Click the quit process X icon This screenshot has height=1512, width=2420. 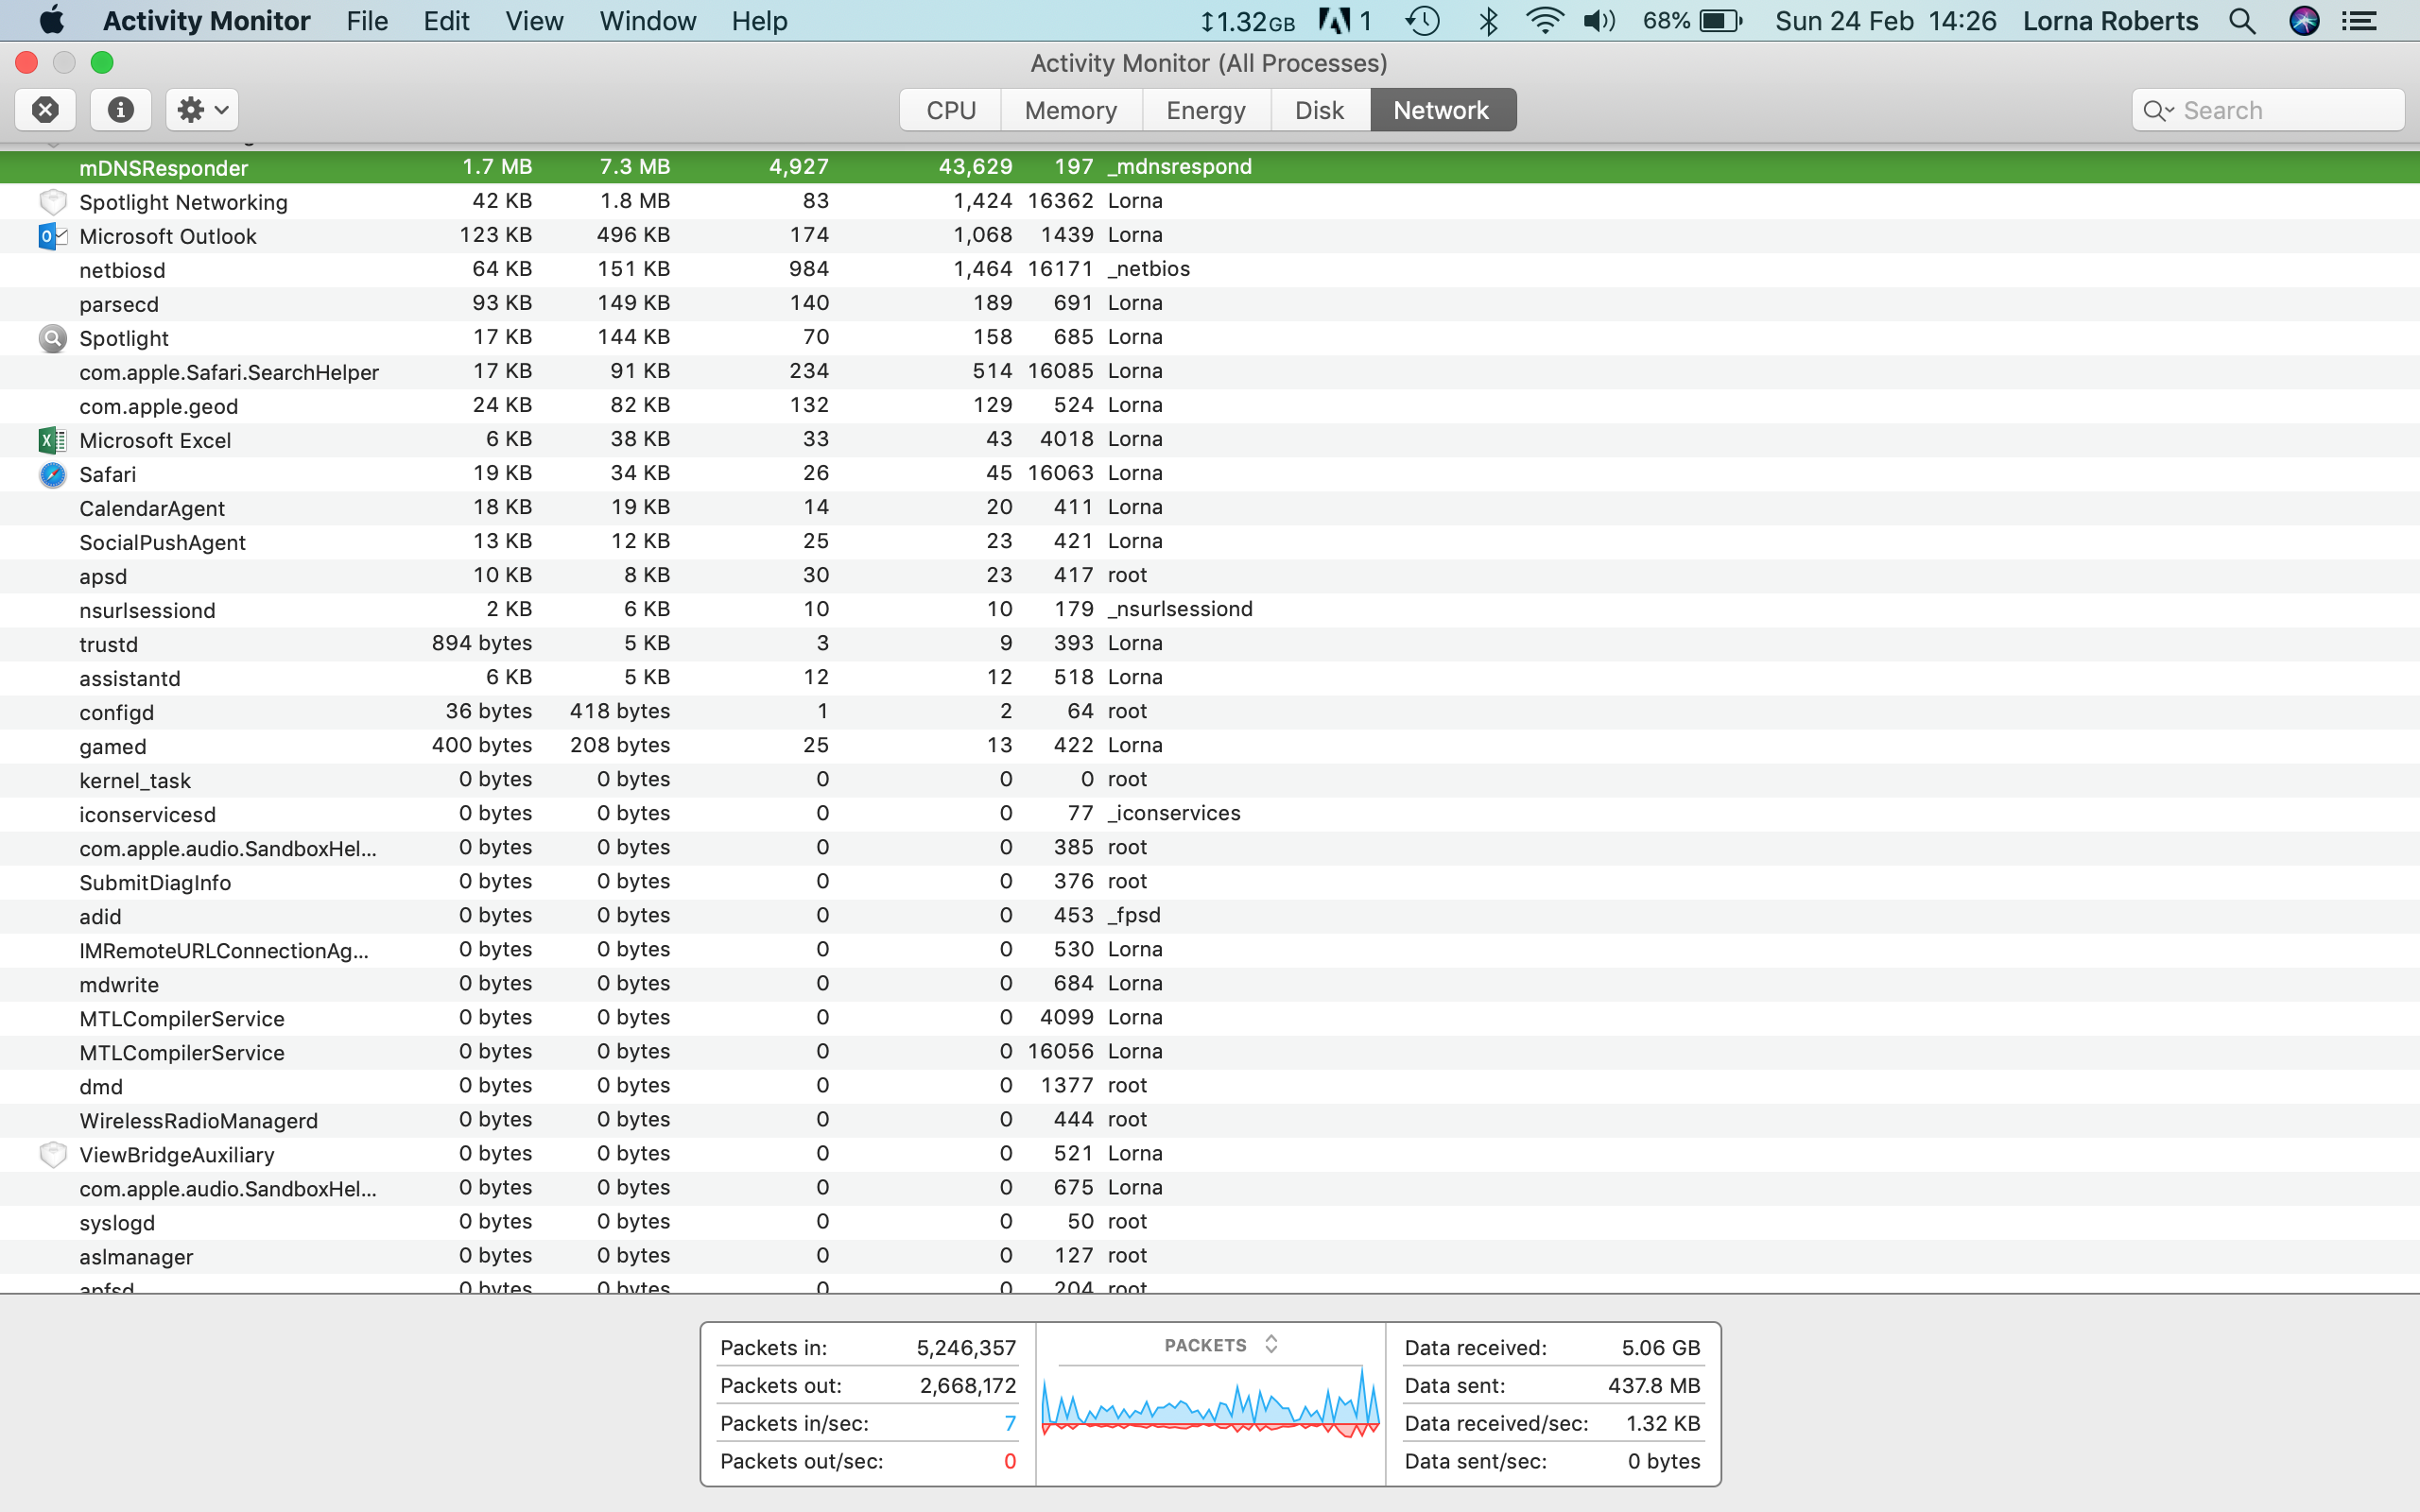pyautogui.click(x=45, y=110)
